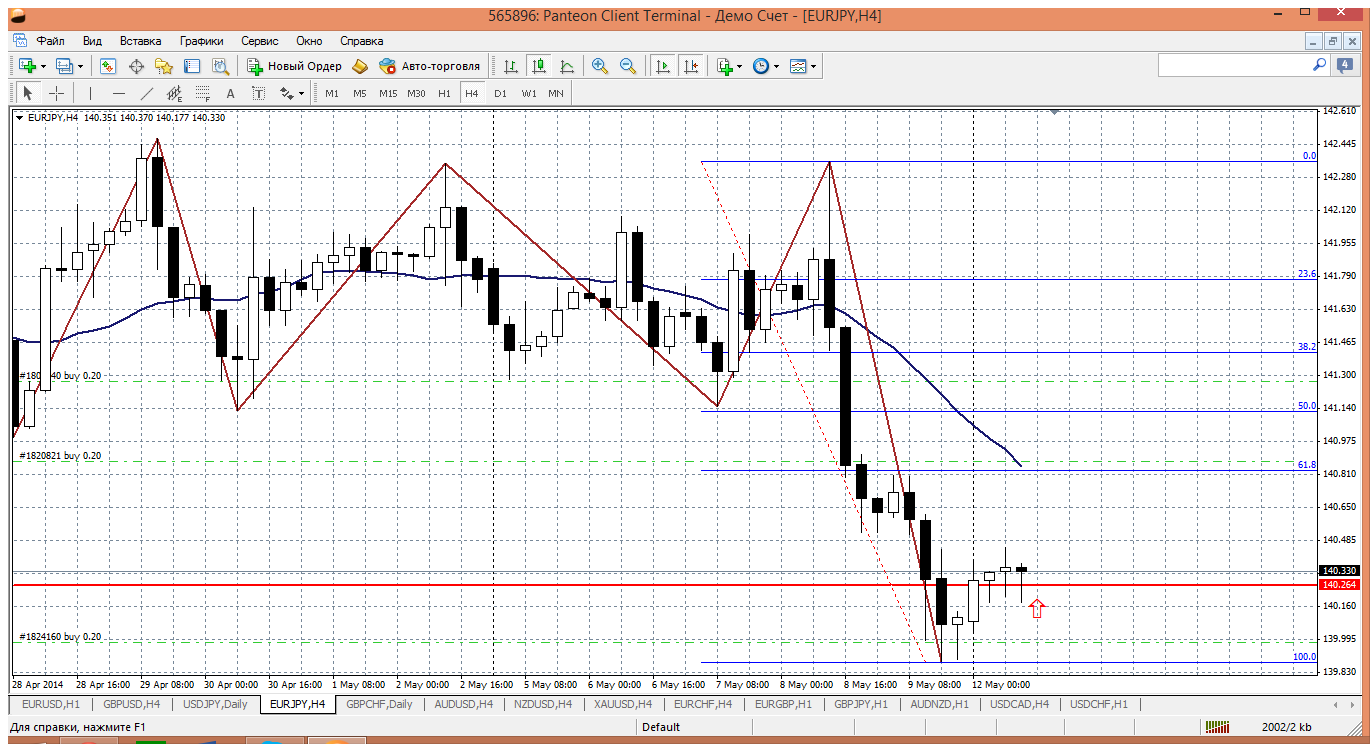Viewport: 1370px width, 744px height.
Task: Click the red 140.264 price level label
Action: click(x=1338, y=585)
